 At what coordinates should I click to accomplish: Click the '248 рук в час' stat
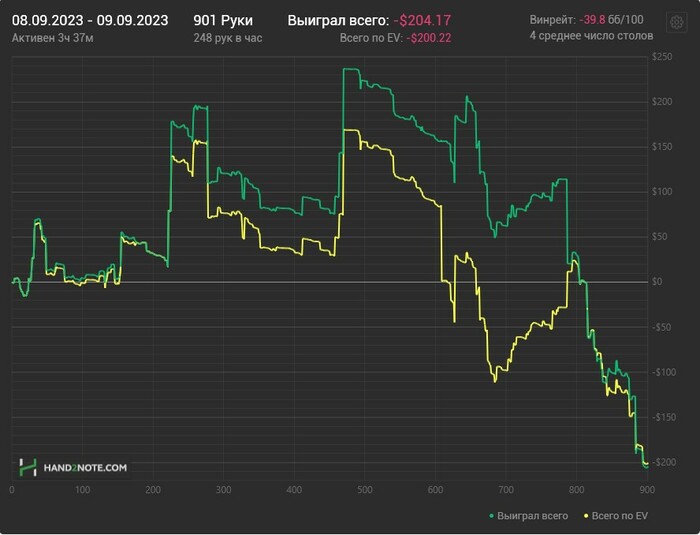pyautogui.click(x=227, y=37)
